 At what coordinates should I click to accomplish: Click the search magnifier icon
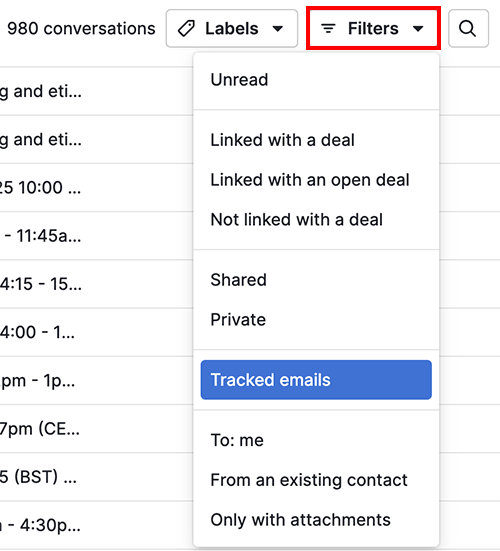pyautogui.click(x=468, y=28)
